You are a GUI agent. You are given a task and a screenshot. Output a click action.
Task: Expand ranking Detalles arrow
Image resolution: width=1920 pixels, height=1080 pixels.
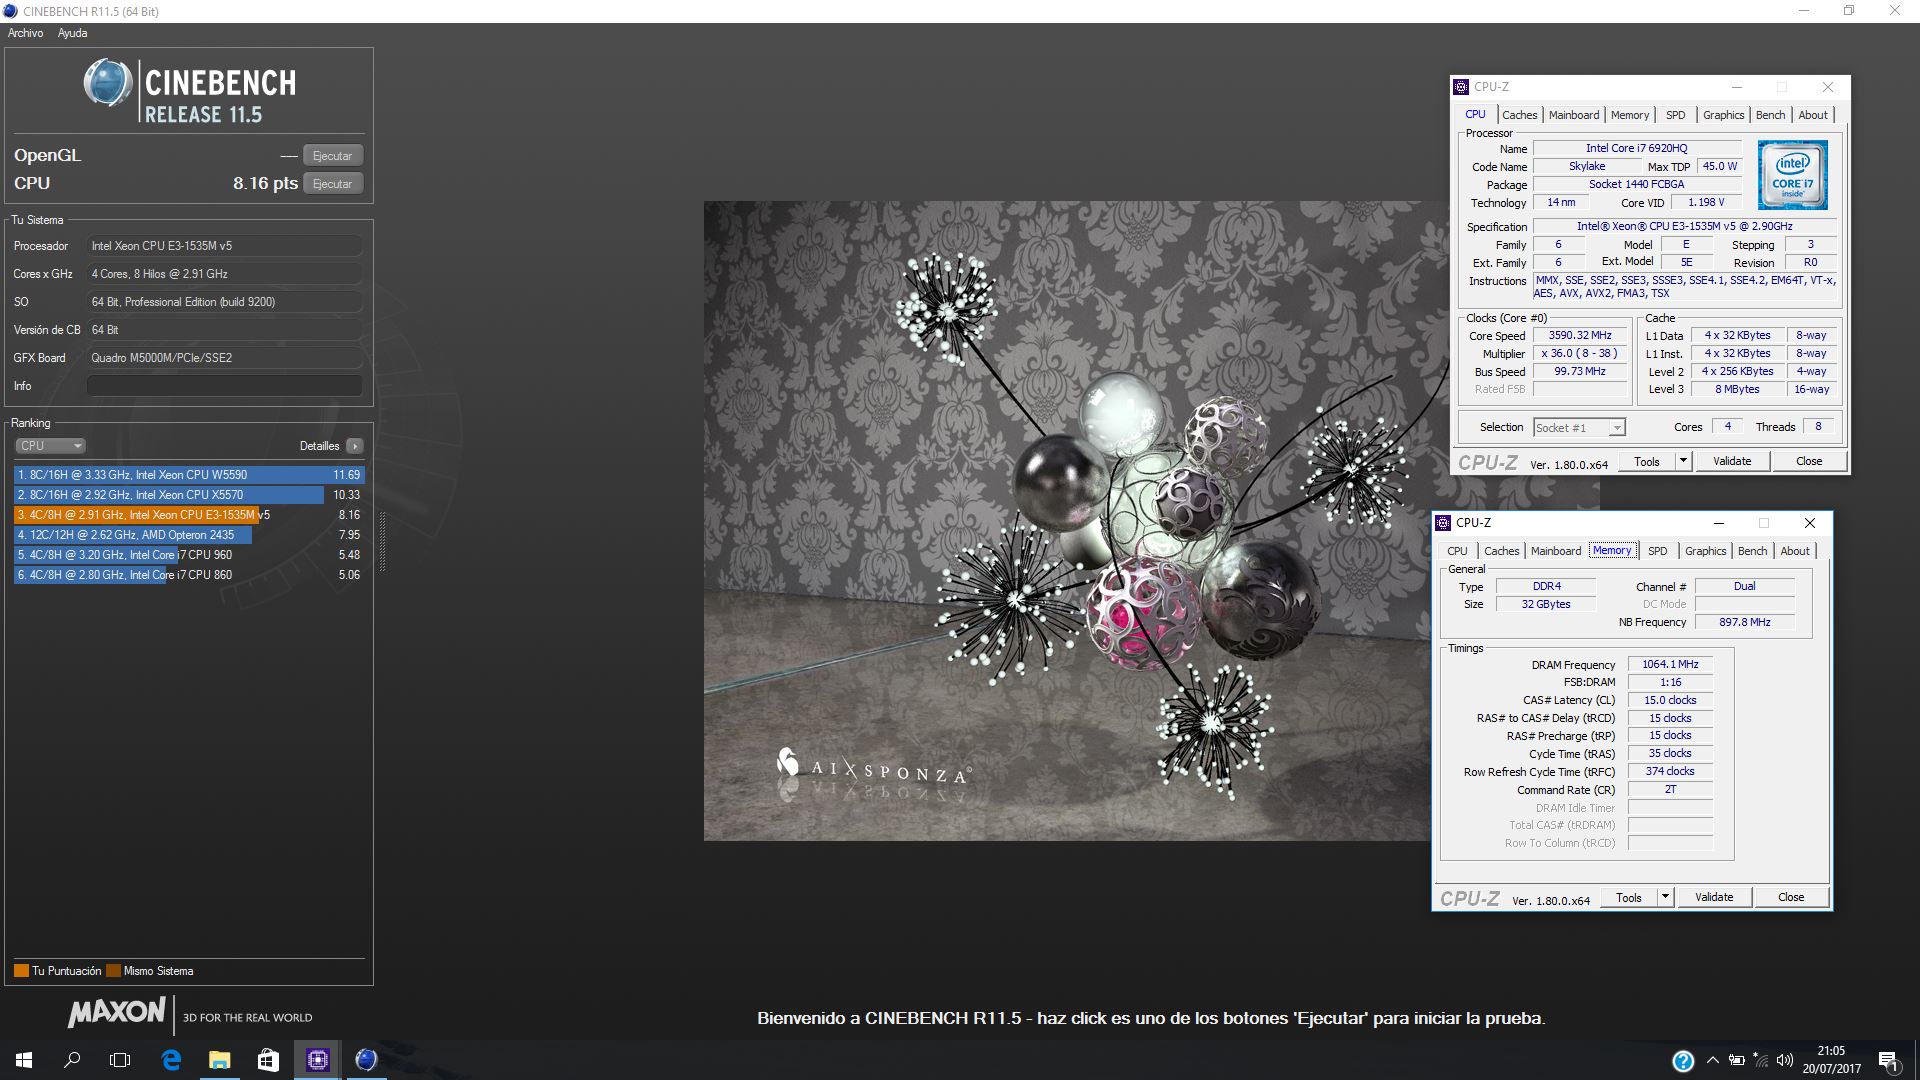click(x=355, y=446)
